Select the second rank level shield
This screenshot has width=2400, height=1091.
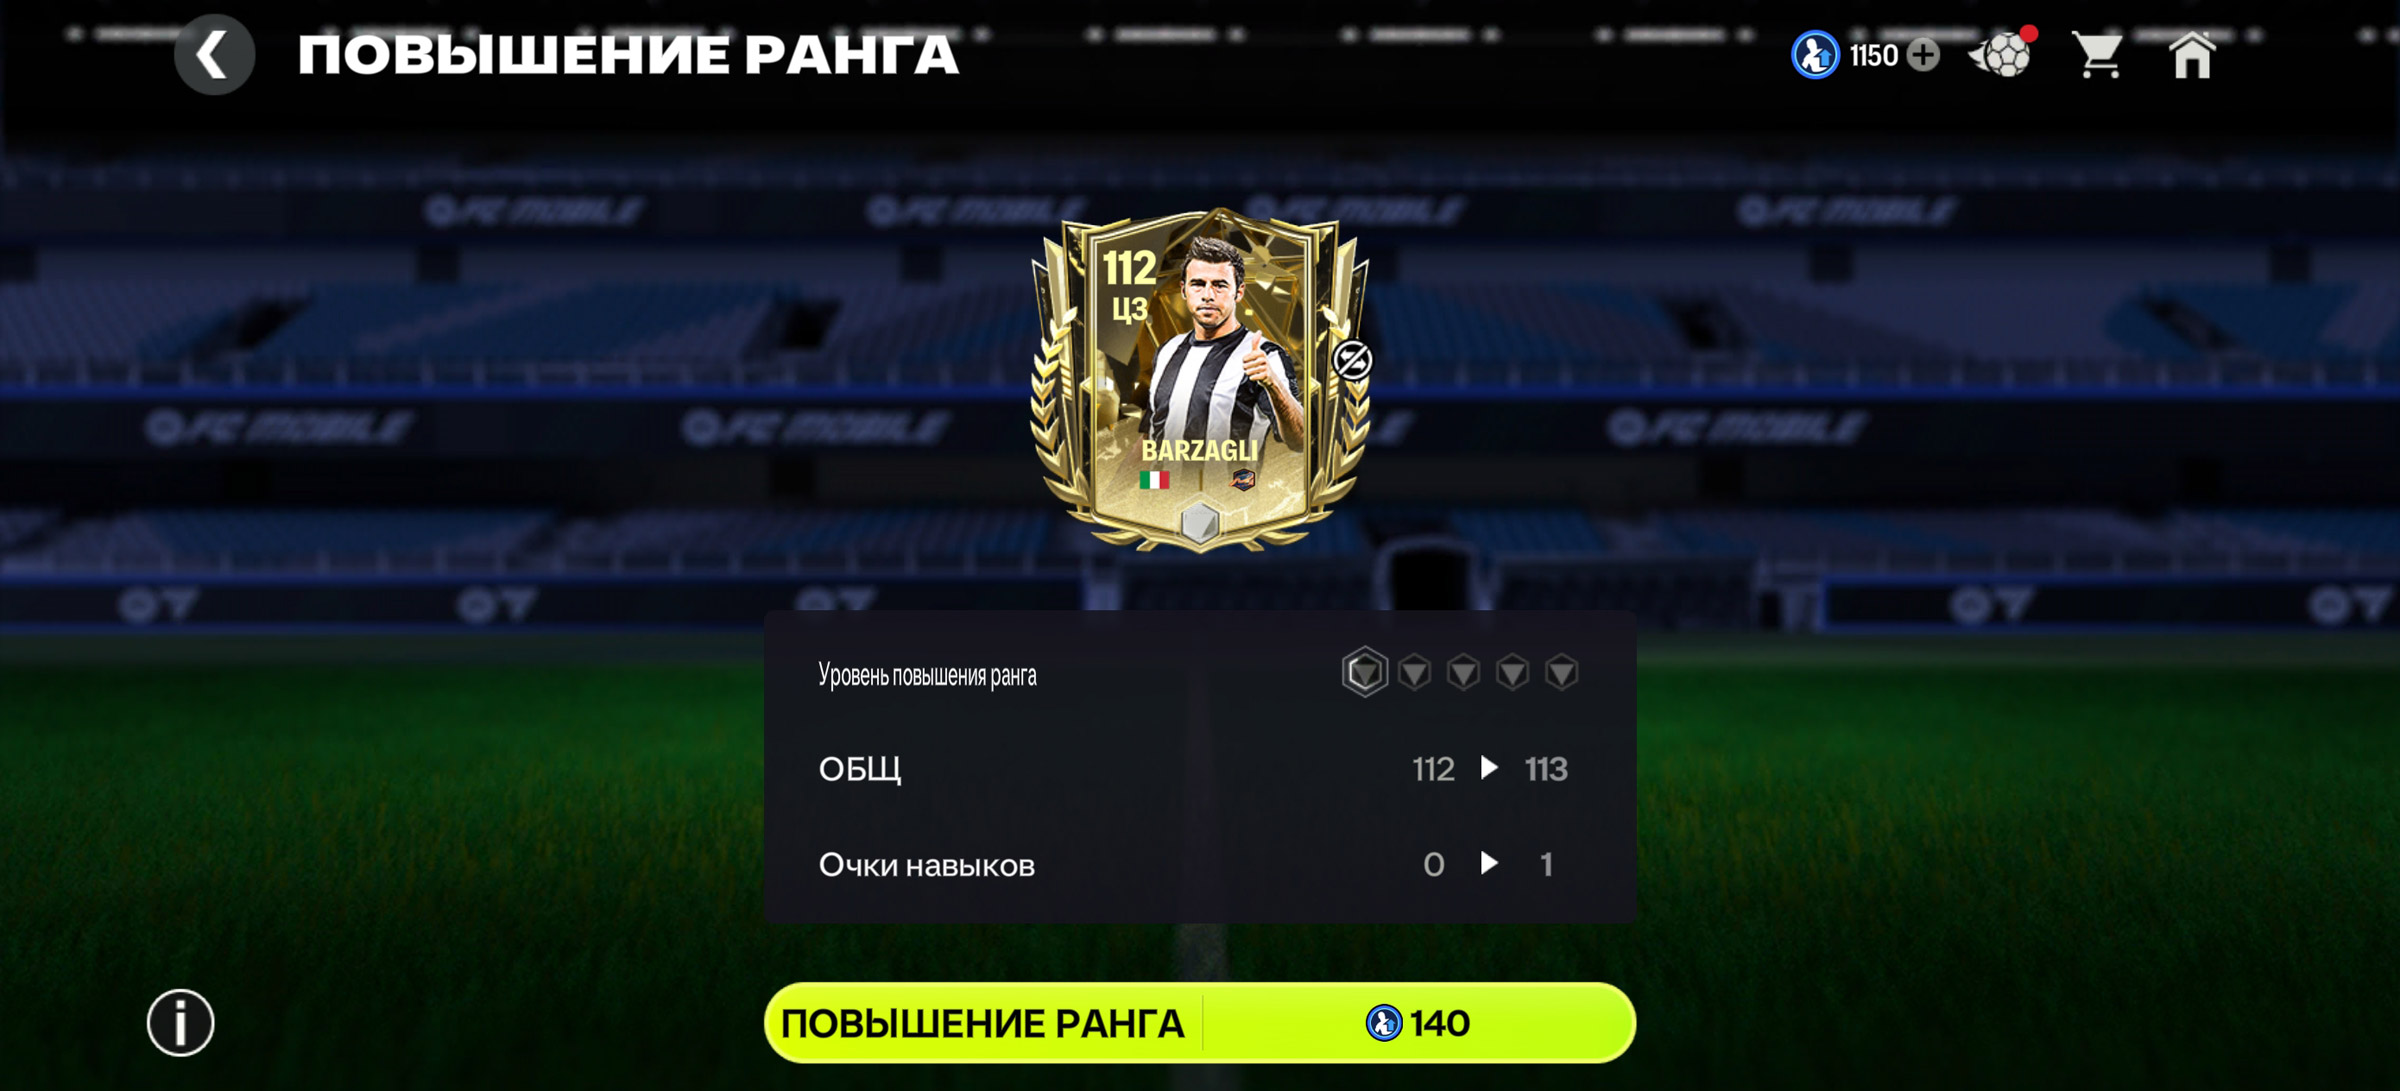tap(1414, 672)
